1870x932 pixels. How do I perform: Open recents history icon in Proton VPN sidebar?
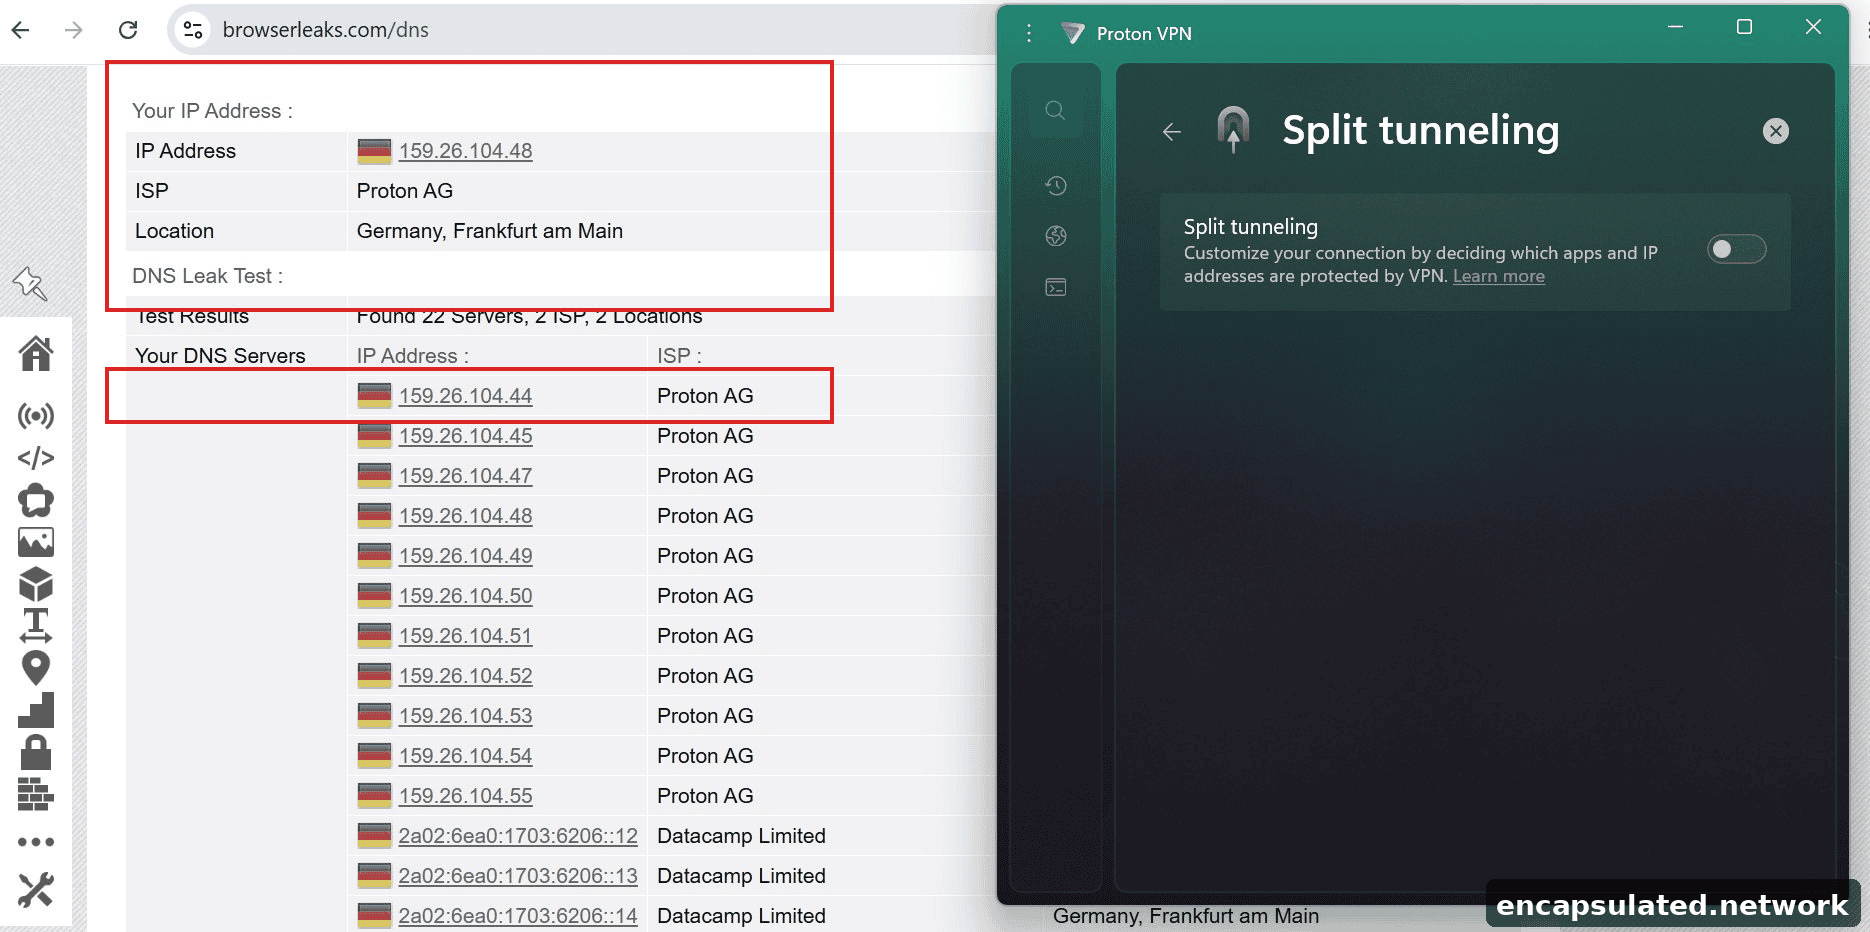(x=1056, y=185)
